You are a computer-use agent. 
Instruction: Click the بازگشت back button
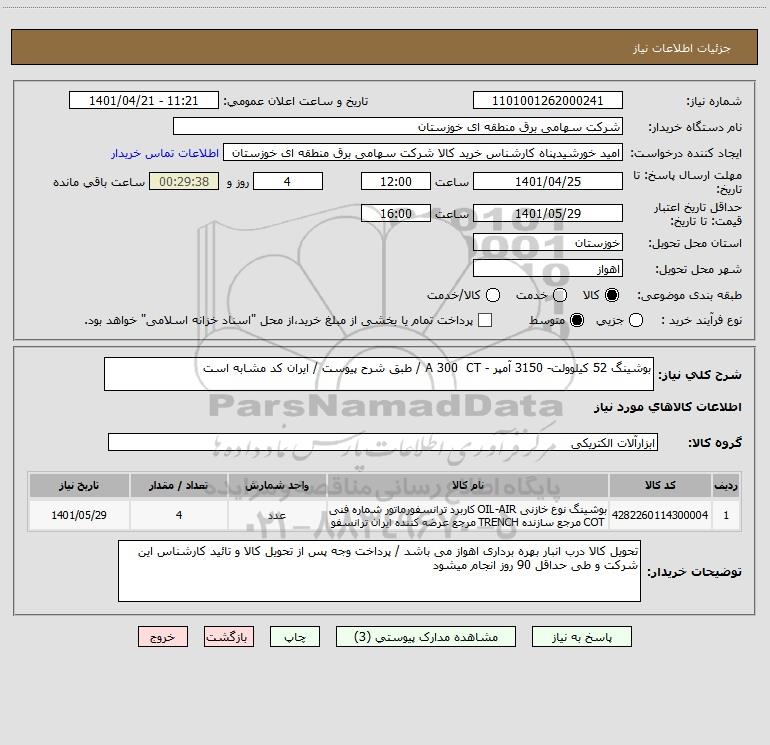[229, 637]
